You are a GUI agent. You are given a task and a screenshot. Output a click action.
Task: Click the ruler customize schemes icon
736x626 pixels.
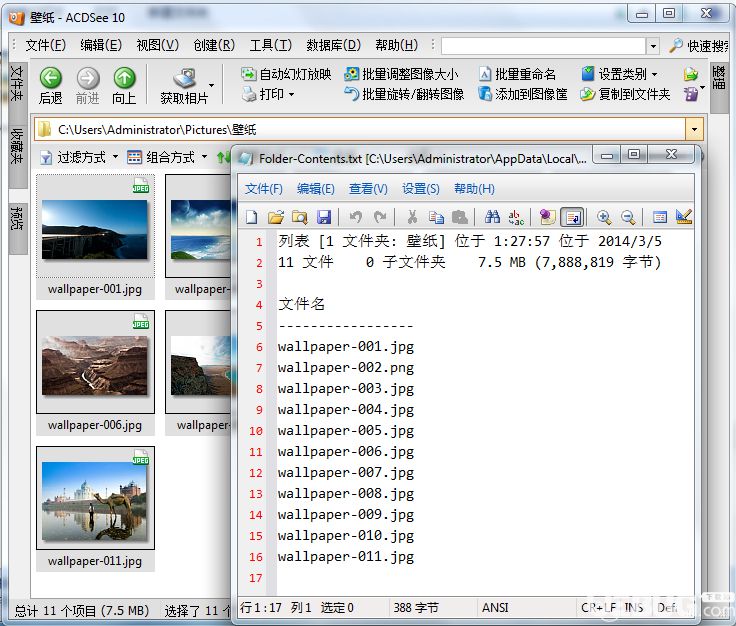(683, 217)
